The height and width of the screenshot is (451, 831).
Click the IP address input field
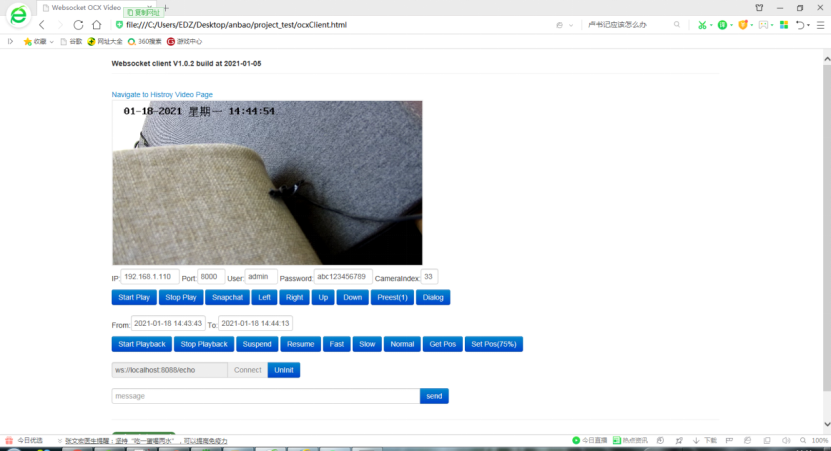150,277
